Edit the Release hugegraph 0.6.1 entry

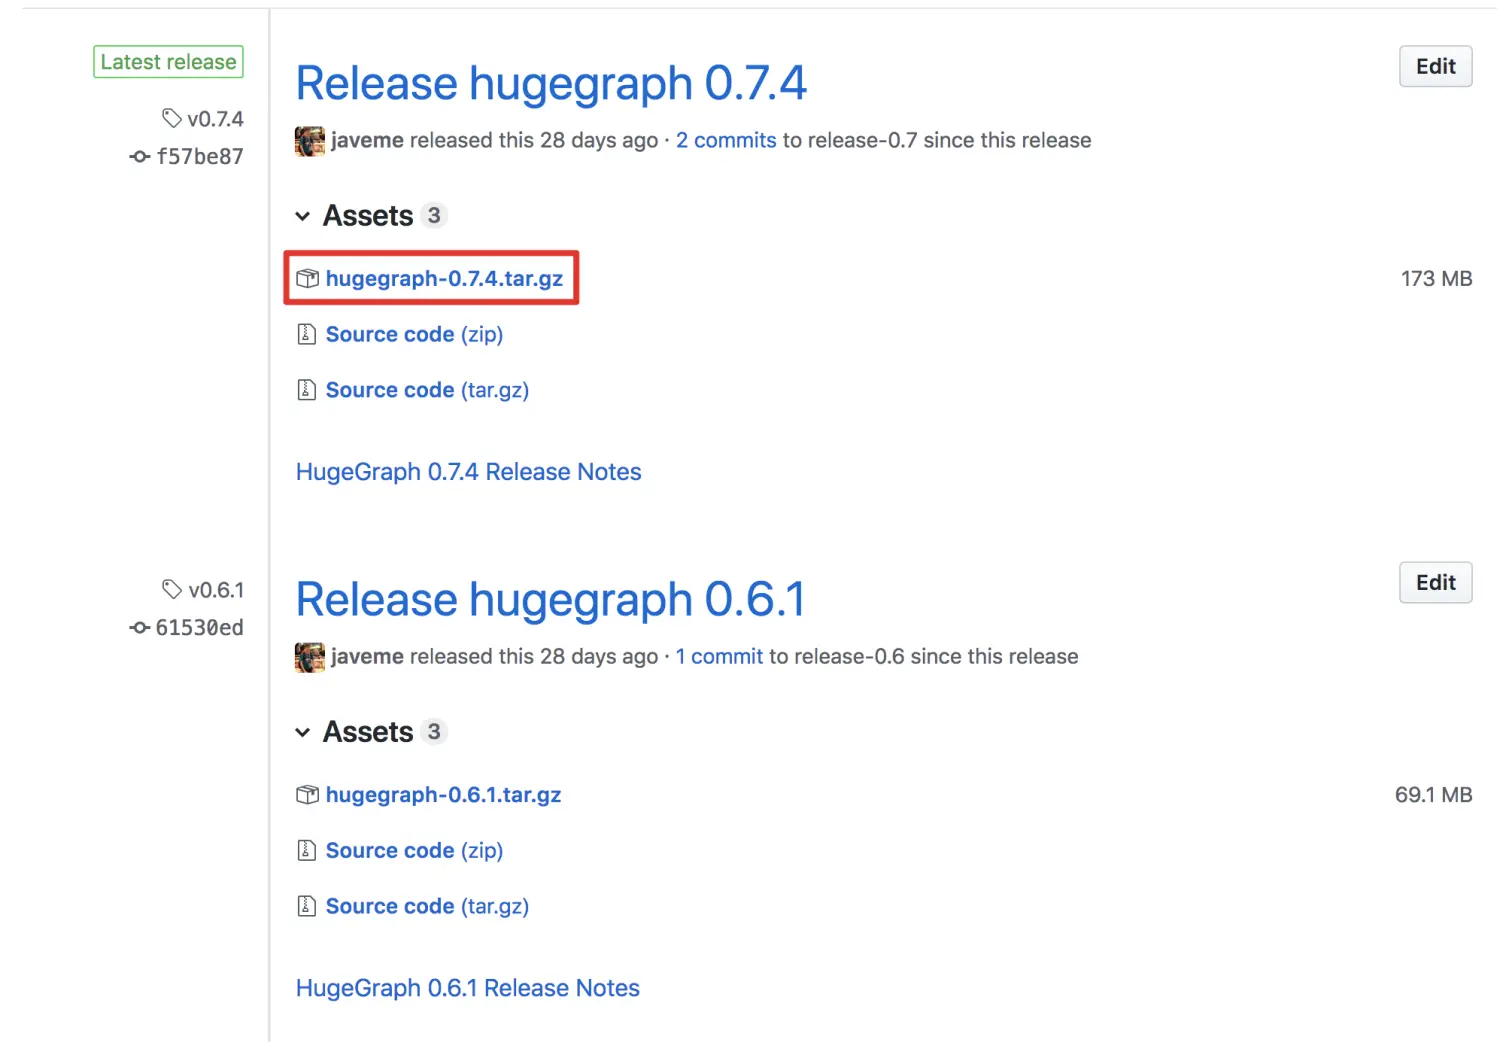click(1435, 582)
